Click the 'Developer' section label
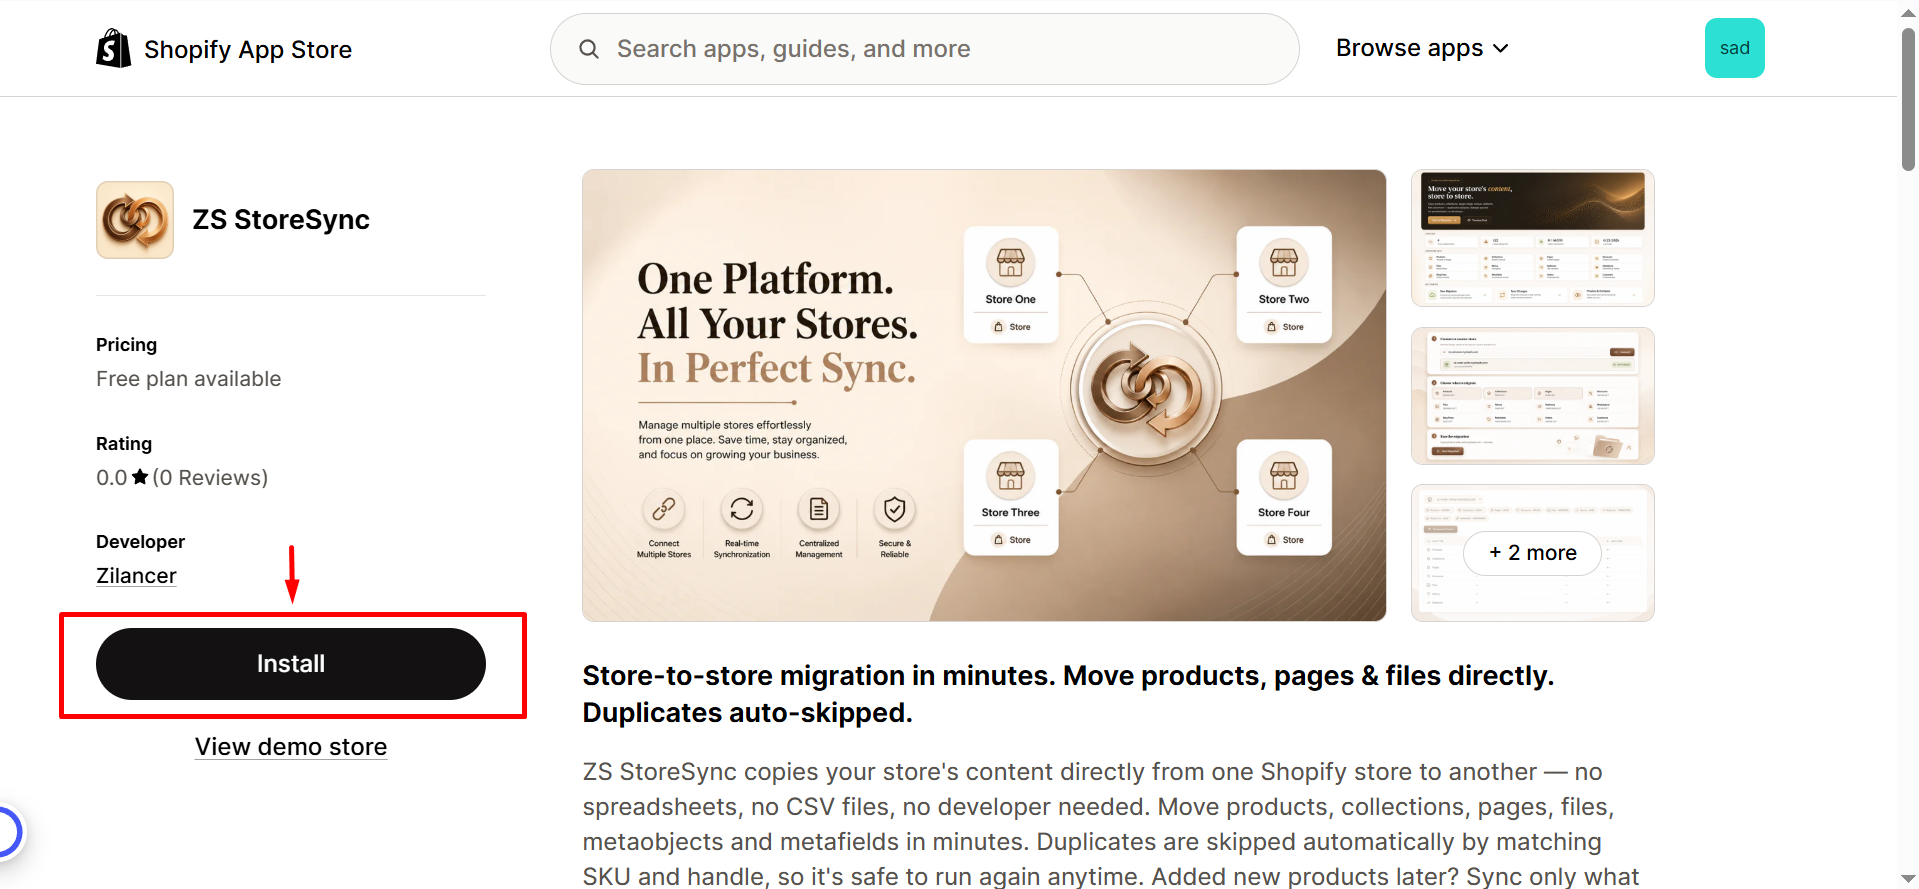The image size is (1919, 889). (140, 542)
